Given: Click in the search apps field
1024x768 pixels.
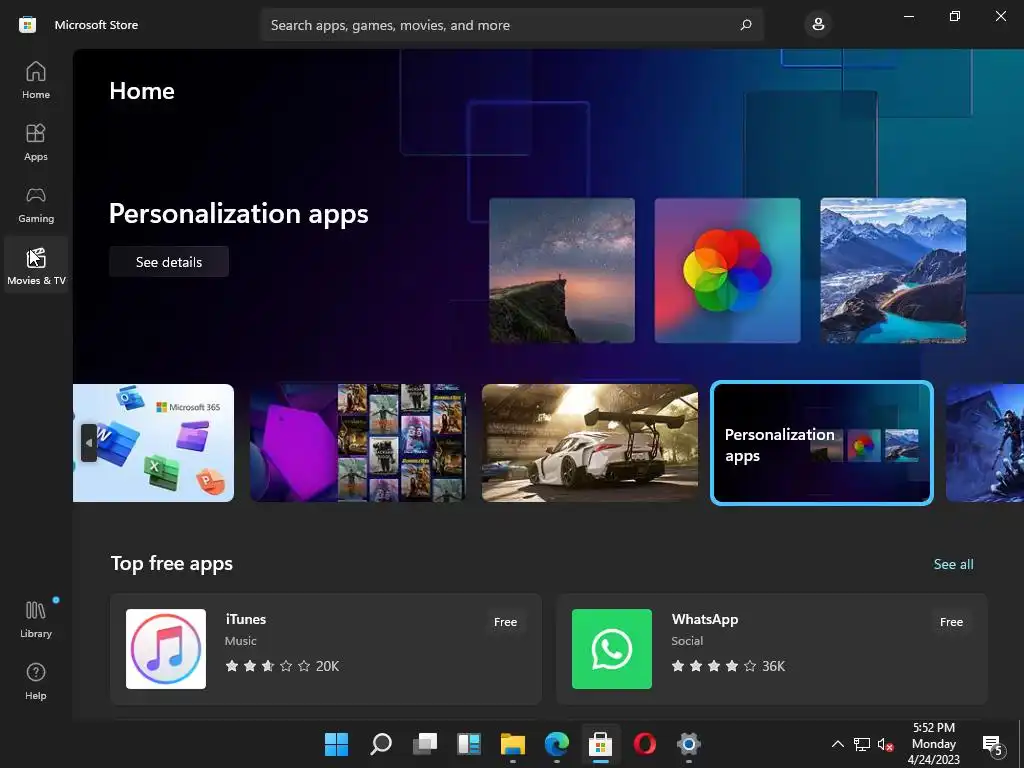Looking at the screenshot, I should (x=511, y=25).
